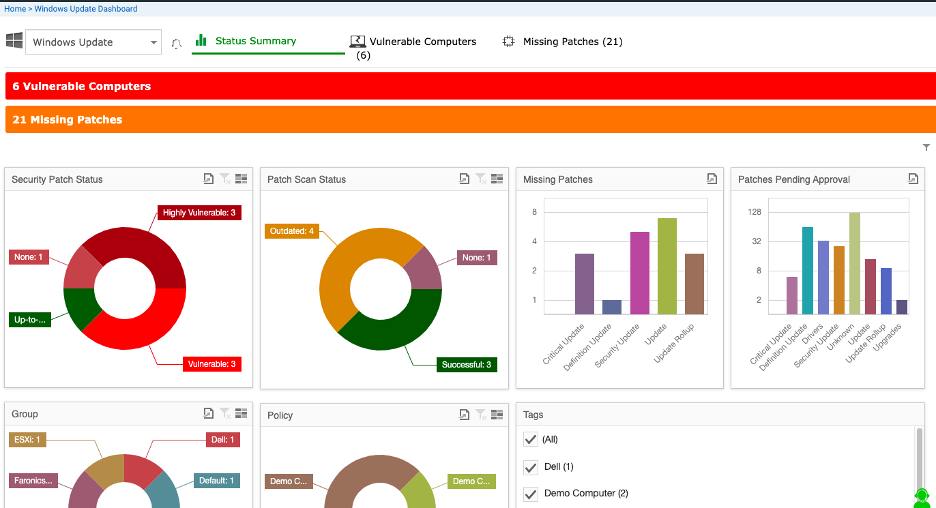This screenshot has height=508, width=936.
Task: Click the Highly Vulnerable: 3 label
Action: coord(199,213)
